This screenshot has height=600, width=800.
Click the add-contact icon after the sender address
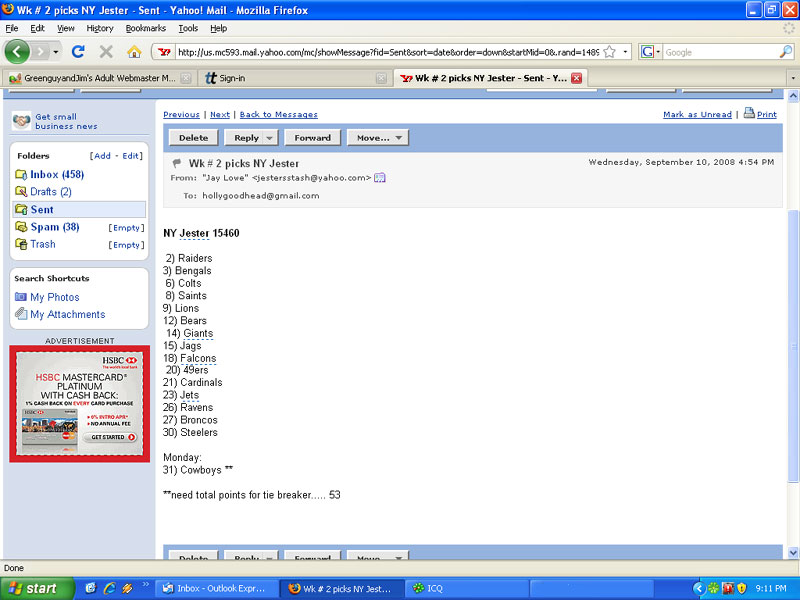coord(380,178)
